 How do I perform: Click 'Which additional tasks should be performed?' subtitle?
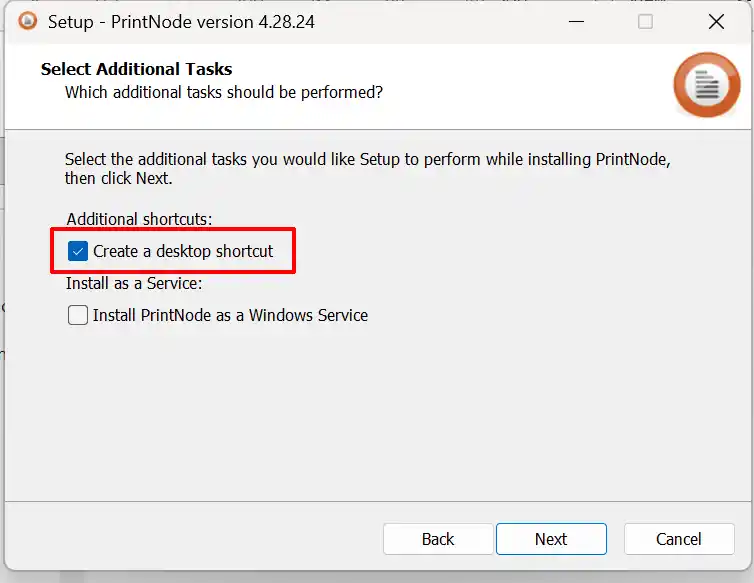[x=224, y=92]
